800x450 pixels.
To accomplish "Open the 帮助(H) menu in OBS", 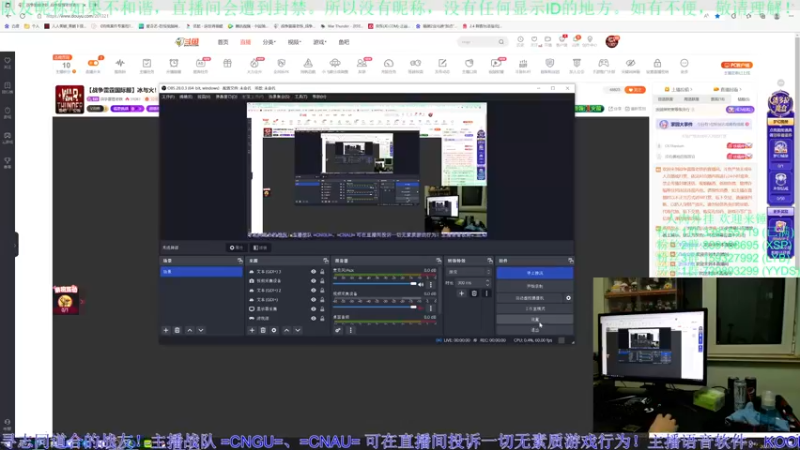I will click(x=319, y=96).
